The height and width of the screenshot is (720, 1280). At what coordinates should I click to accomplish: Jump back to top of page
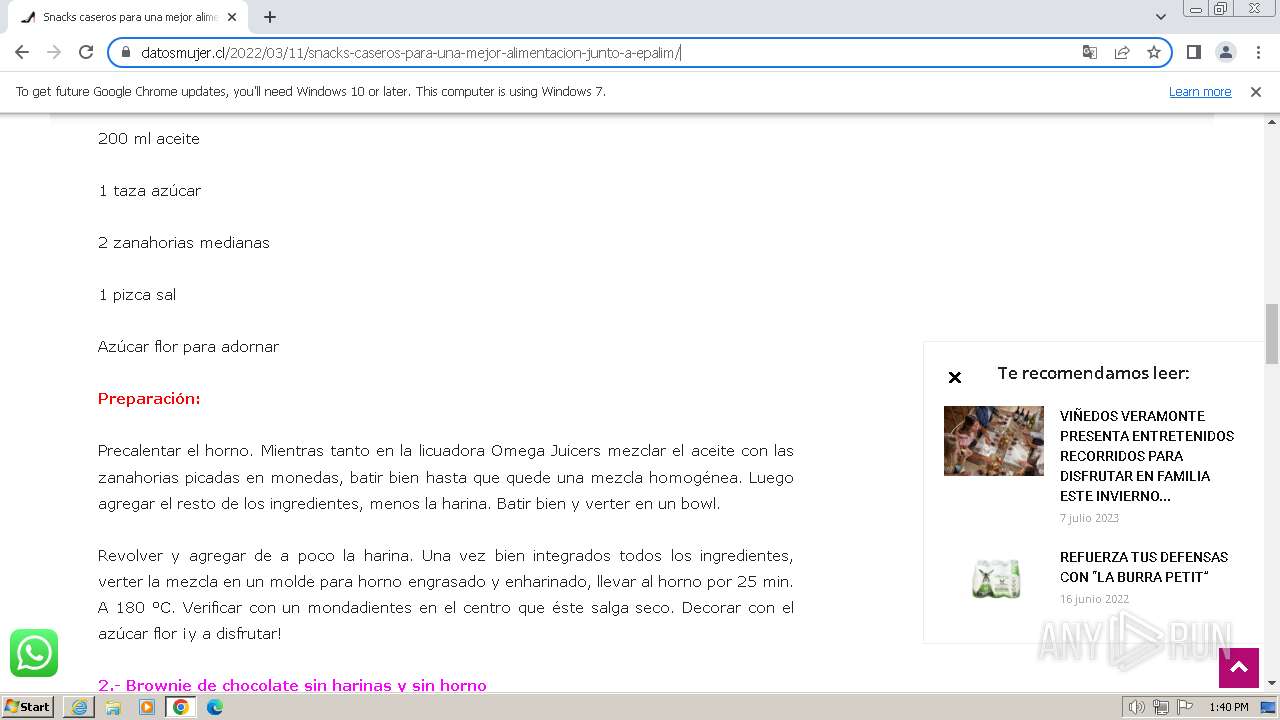[x=1238, y=668]
